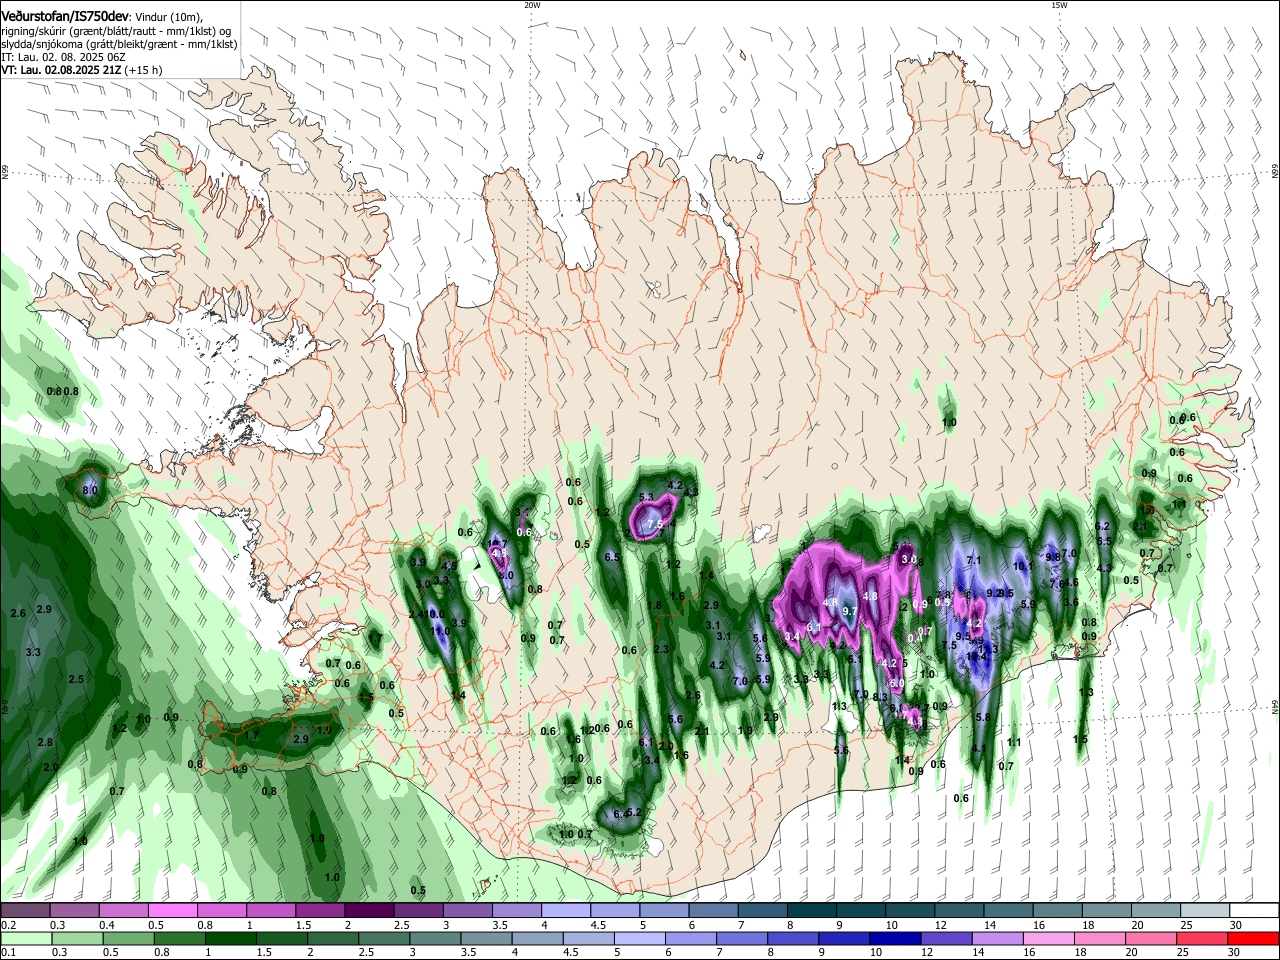
Task: Click the 10.1 precipitation value
Action: [1022, 565]
